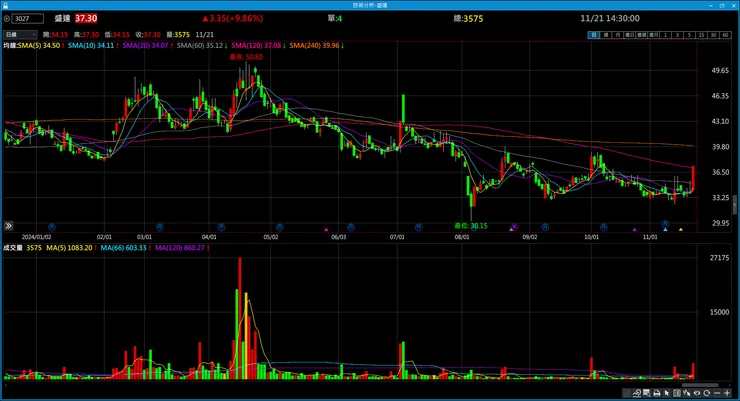Select the 還周 adjusted weekly button
Viewport: 740px width, 401px height.
[x=642, y=35]
